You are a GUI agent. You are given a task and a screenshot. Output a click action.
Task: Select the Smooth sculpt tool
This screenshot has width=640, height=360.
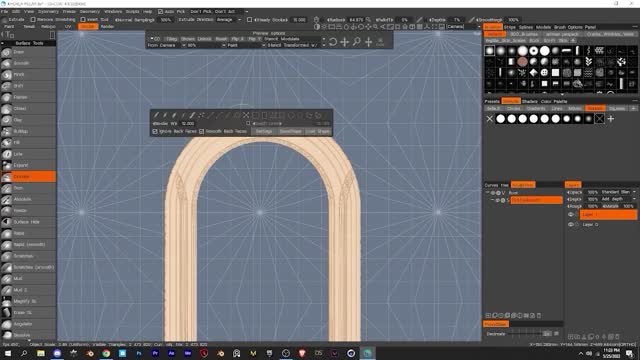(x=28, y=63)
